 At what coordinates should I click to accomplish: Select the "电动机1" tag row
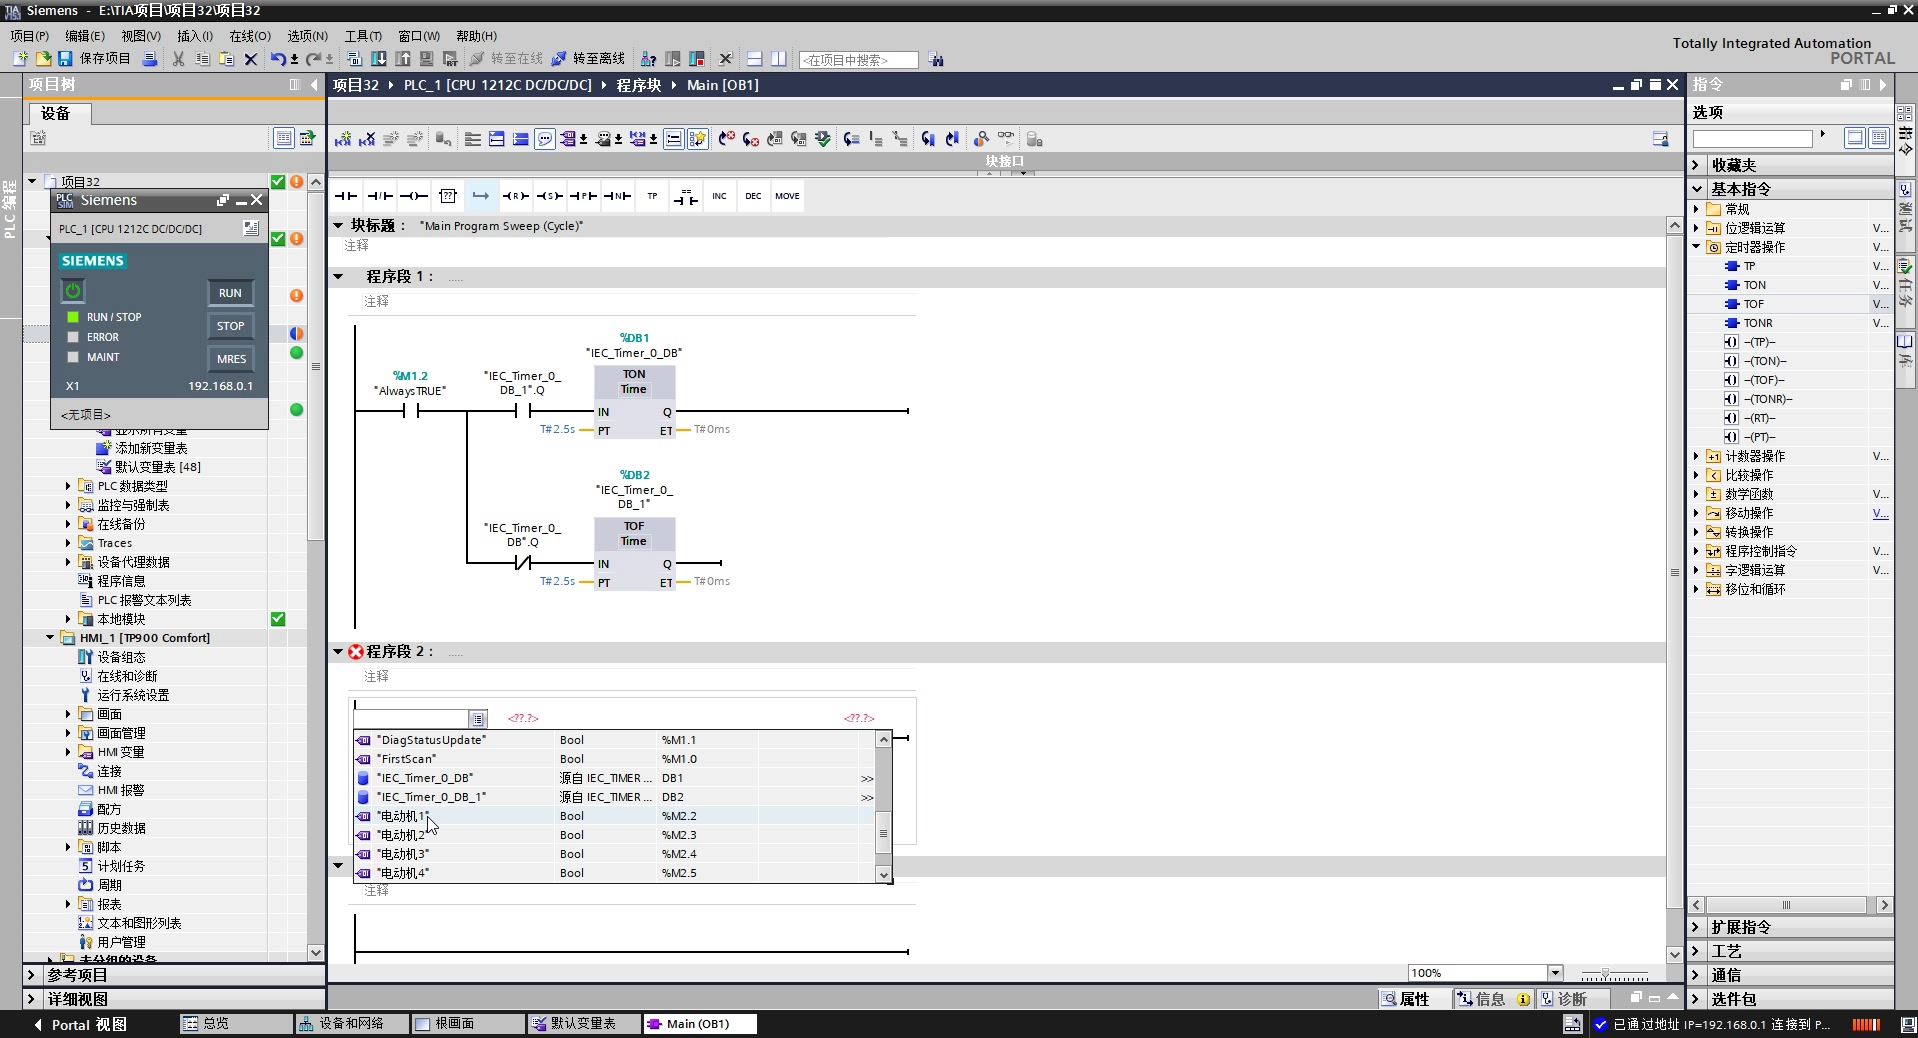click(614, 816)
